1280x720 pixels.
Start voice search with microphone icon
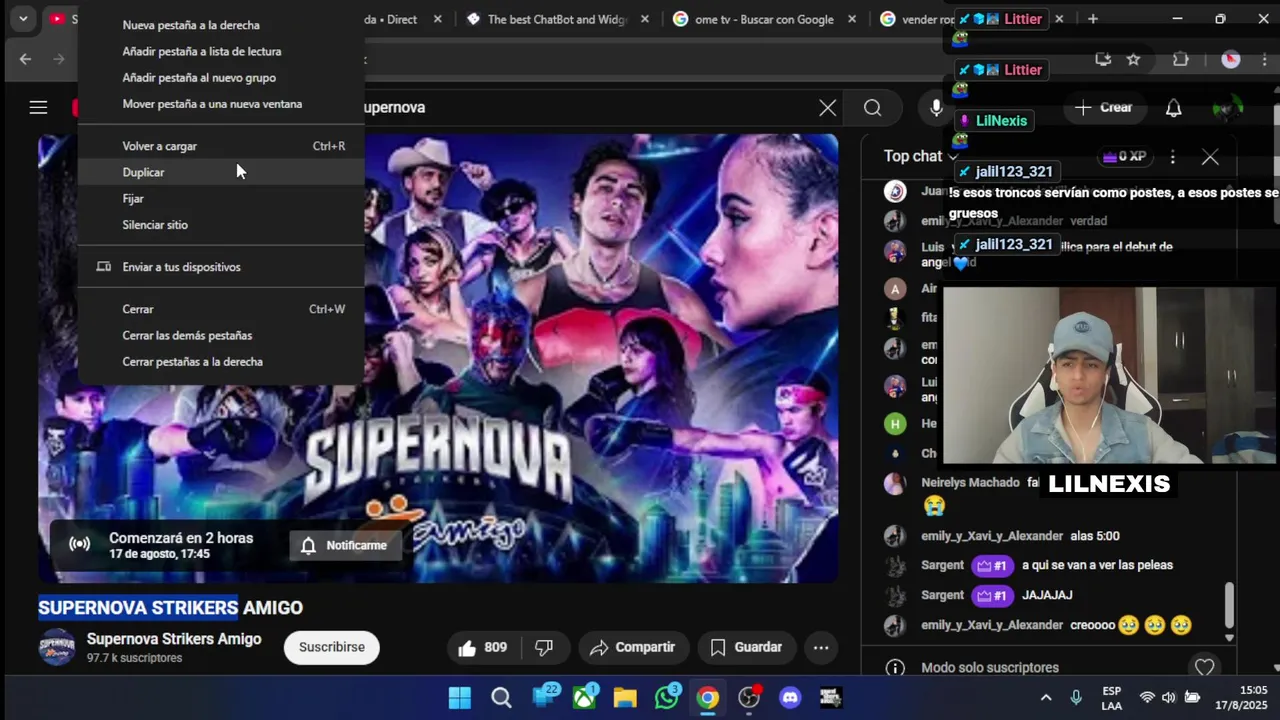(936, 108)
